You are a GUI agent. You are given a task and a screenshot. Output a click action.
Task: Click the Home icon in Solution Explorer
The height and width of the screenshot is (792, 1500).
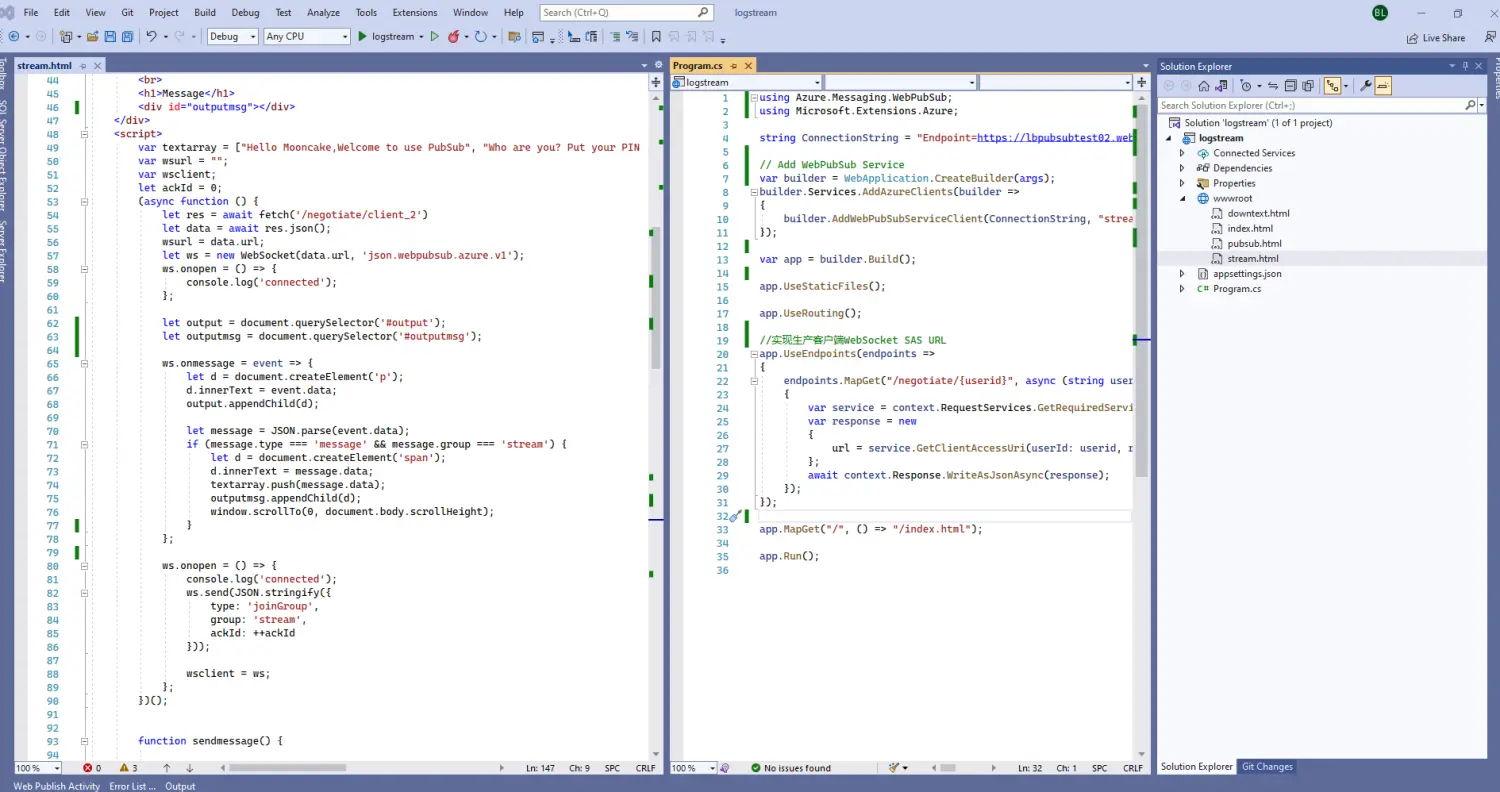(1204, 86)
